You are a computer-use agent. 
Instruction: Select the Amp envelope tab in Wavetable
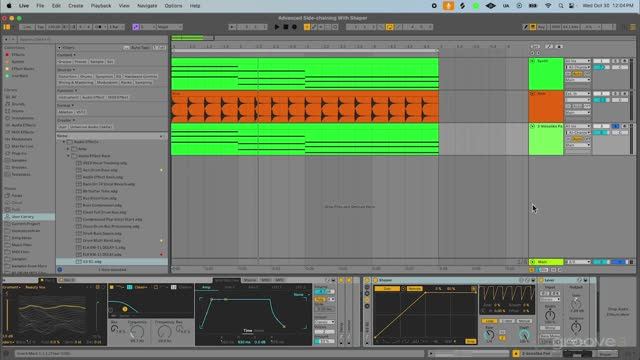coord(207,287)
